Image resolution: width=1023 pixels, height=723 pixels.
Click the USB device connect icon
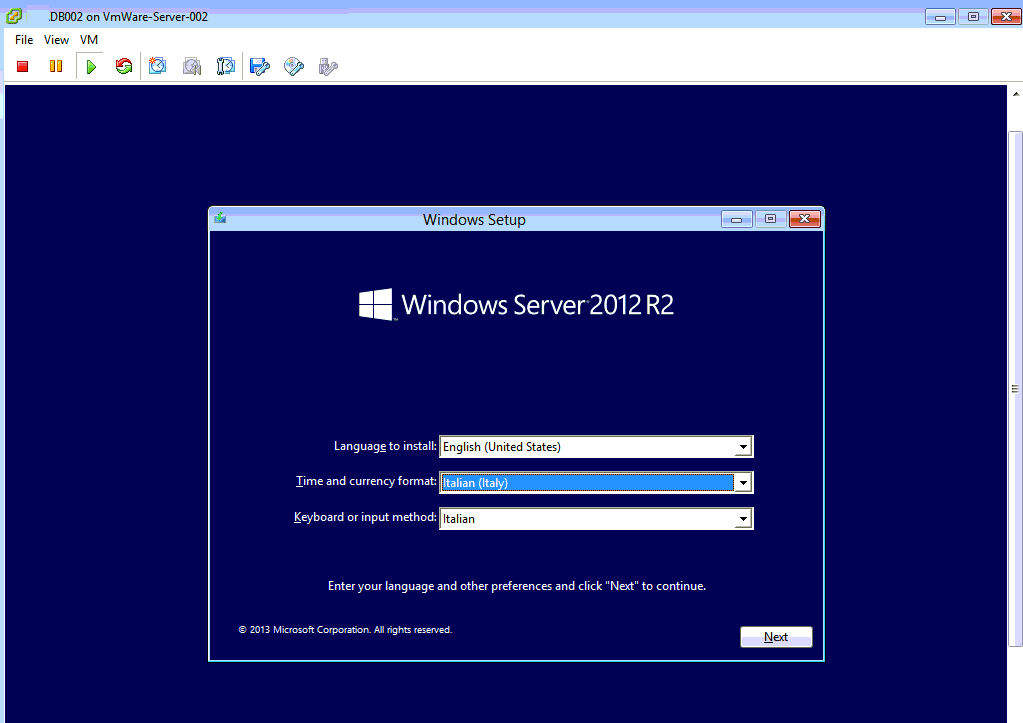328,66
